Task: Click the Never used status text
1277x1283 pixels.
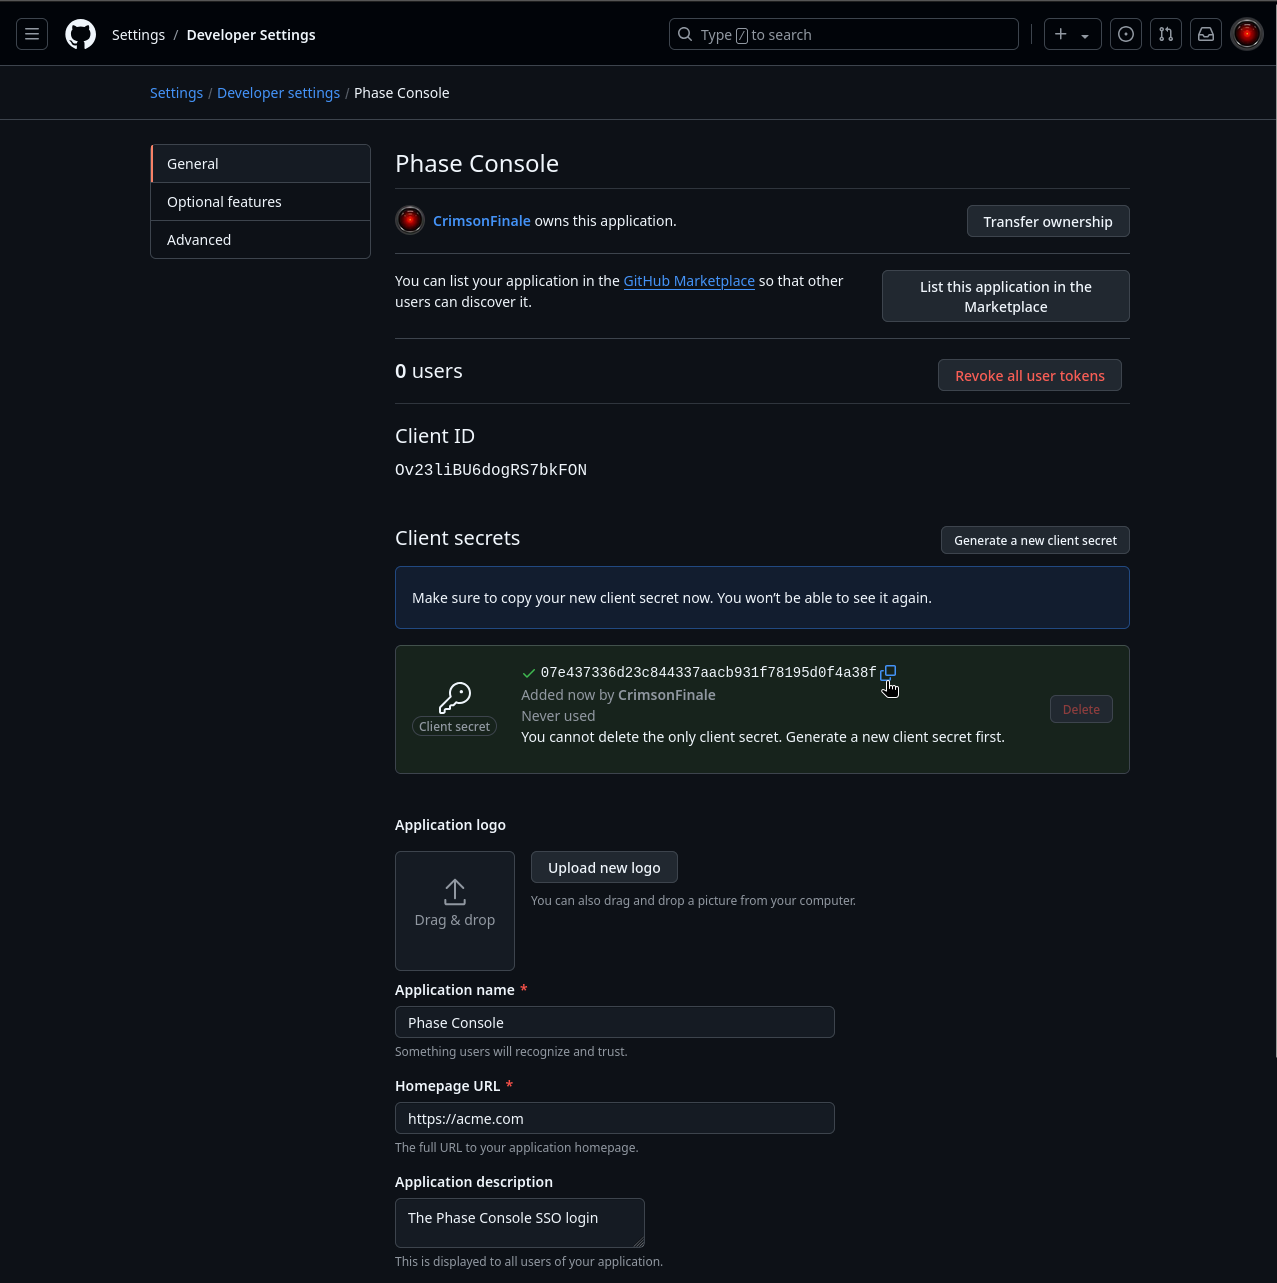Action: point(558,716)
